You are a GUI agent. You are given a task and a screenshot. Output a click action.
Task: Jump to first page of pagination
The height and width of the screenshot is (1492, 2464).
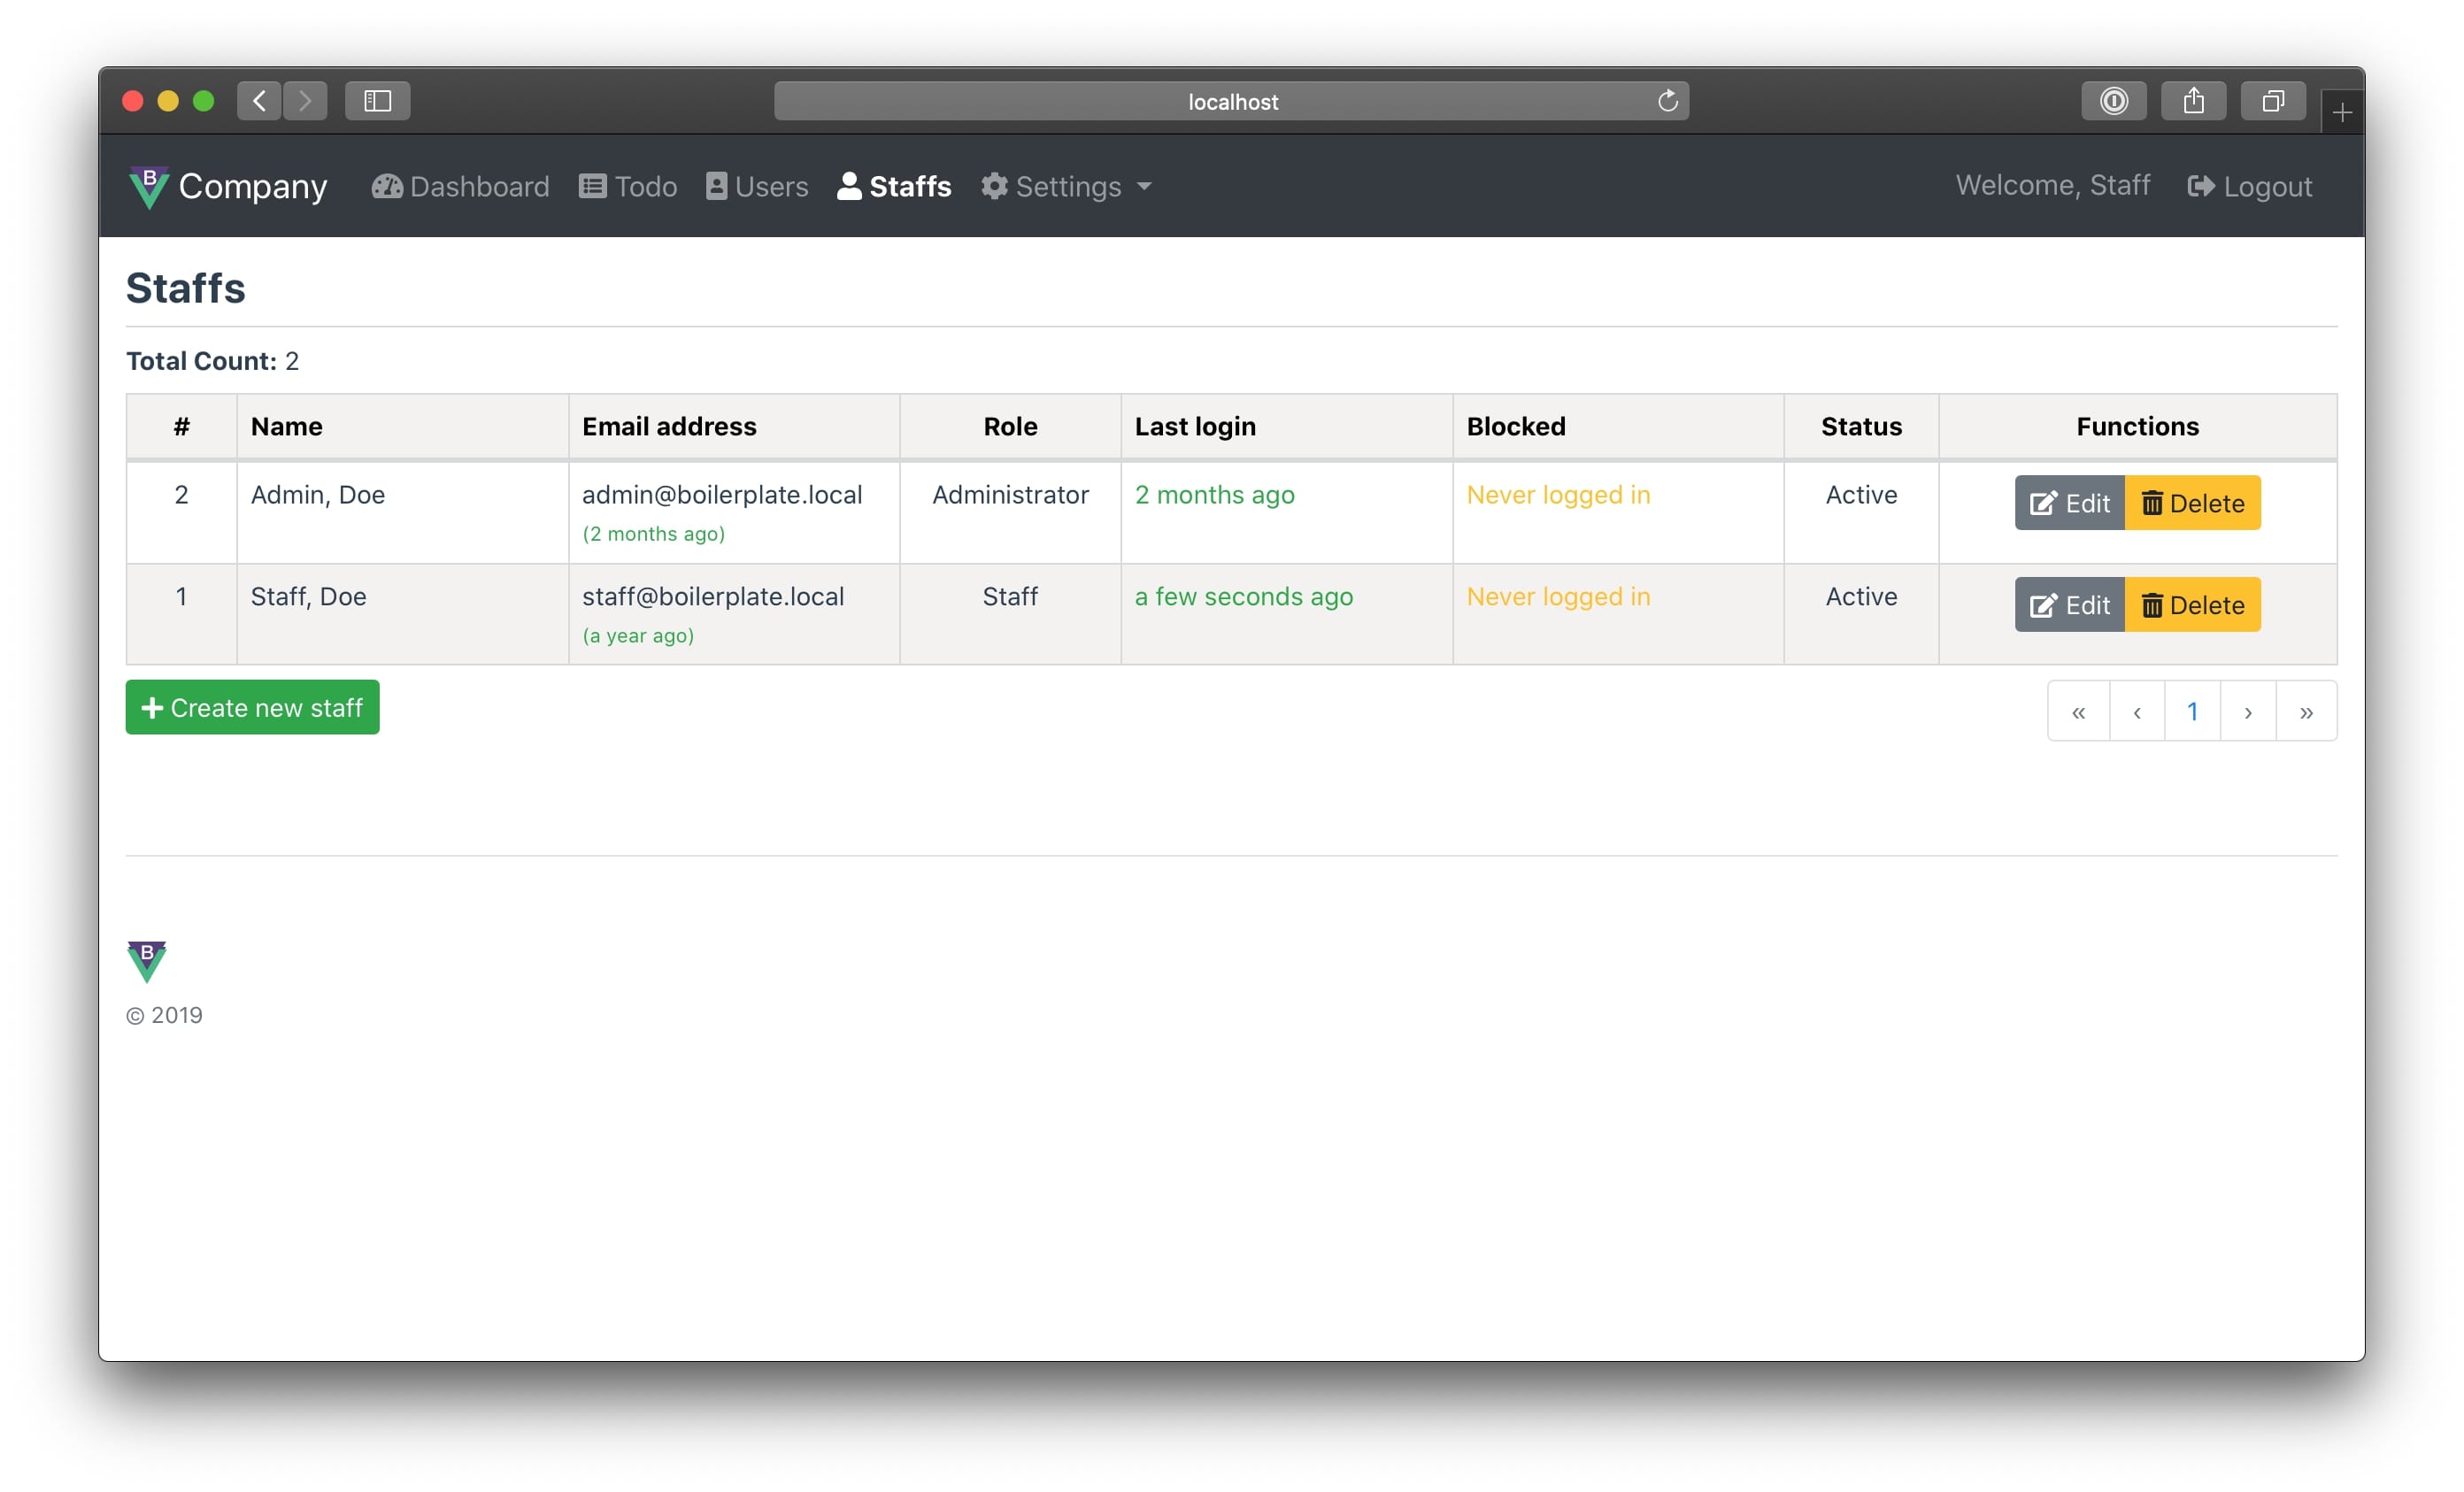click(2078, 712)
